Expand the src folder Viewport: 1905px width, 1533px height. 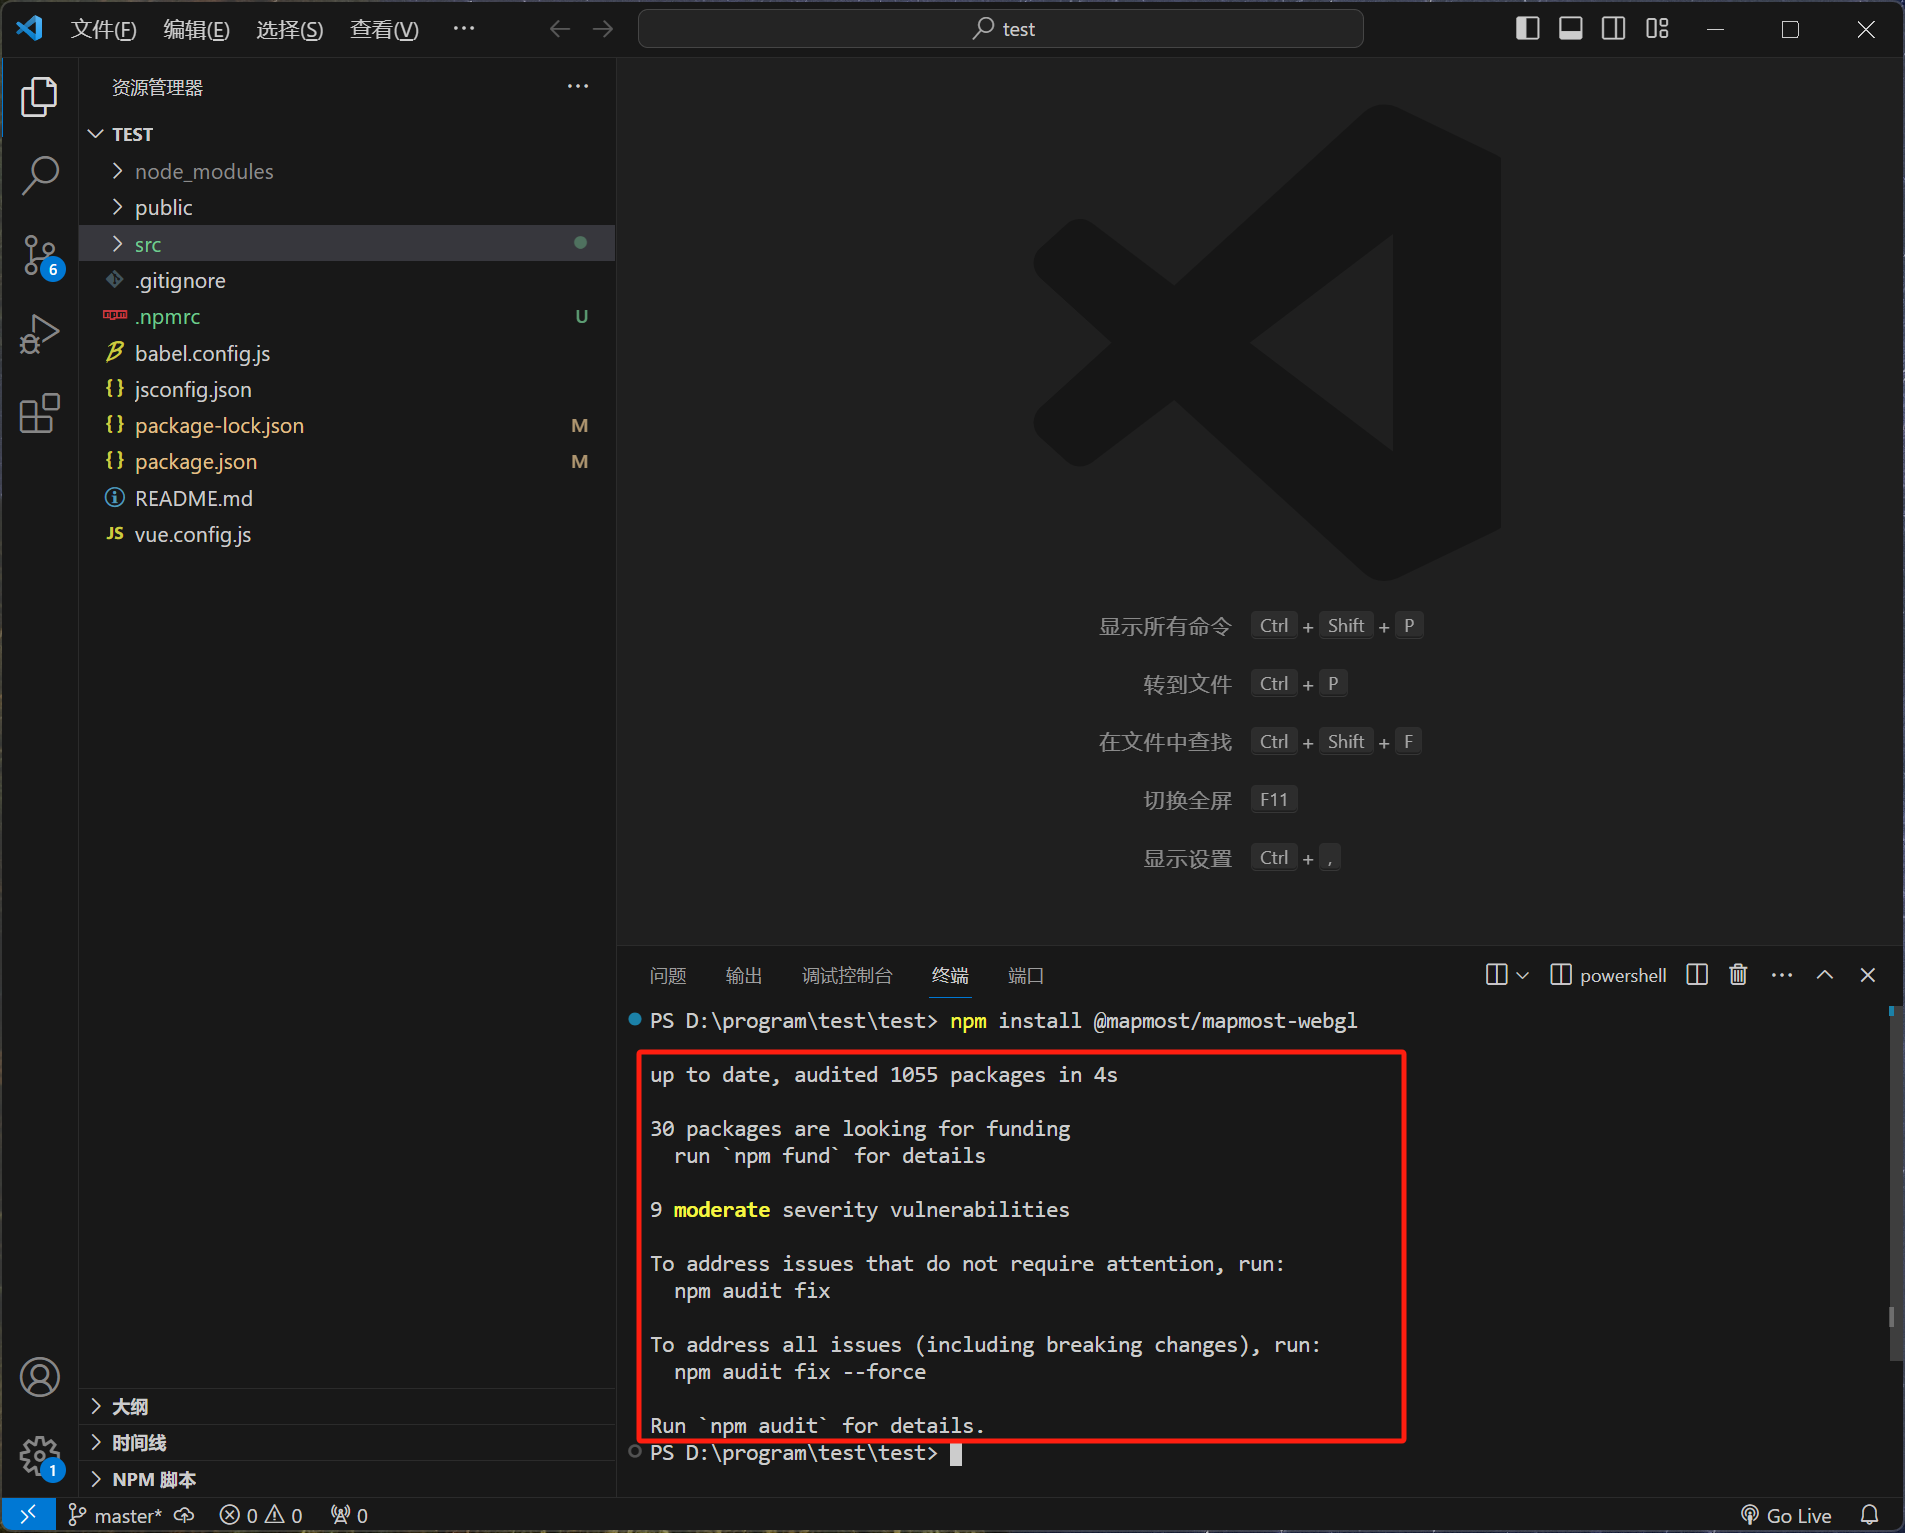pos(347,243)
